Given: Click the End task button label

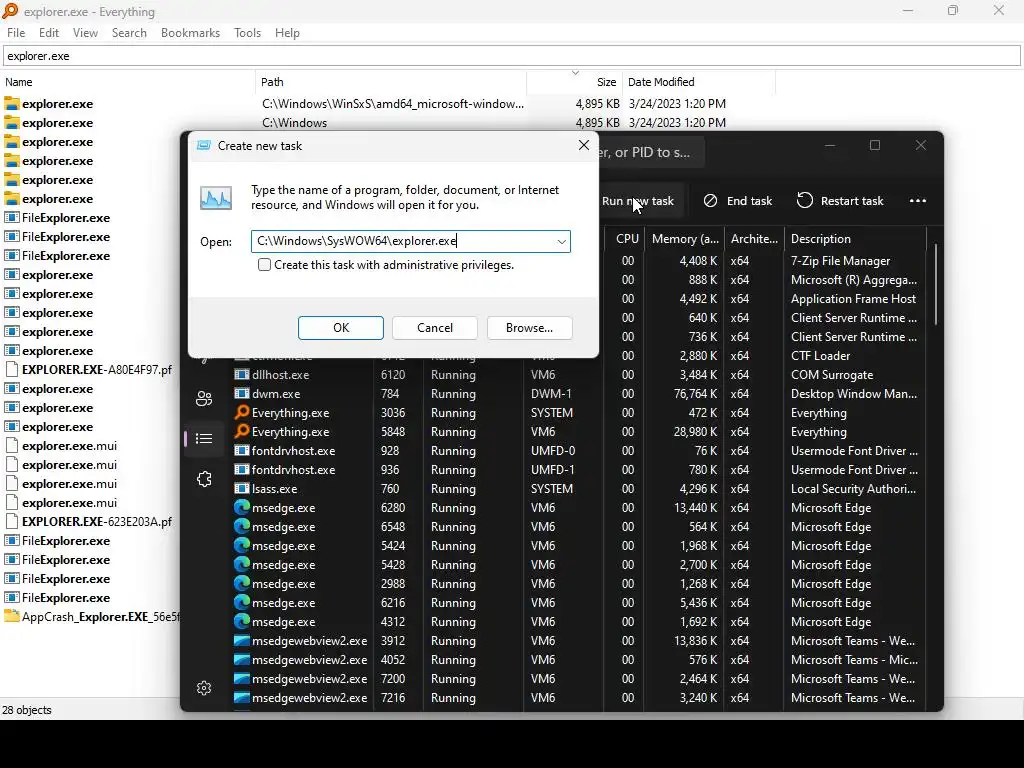Looking at the screenshot, I should tap(749, 200).
